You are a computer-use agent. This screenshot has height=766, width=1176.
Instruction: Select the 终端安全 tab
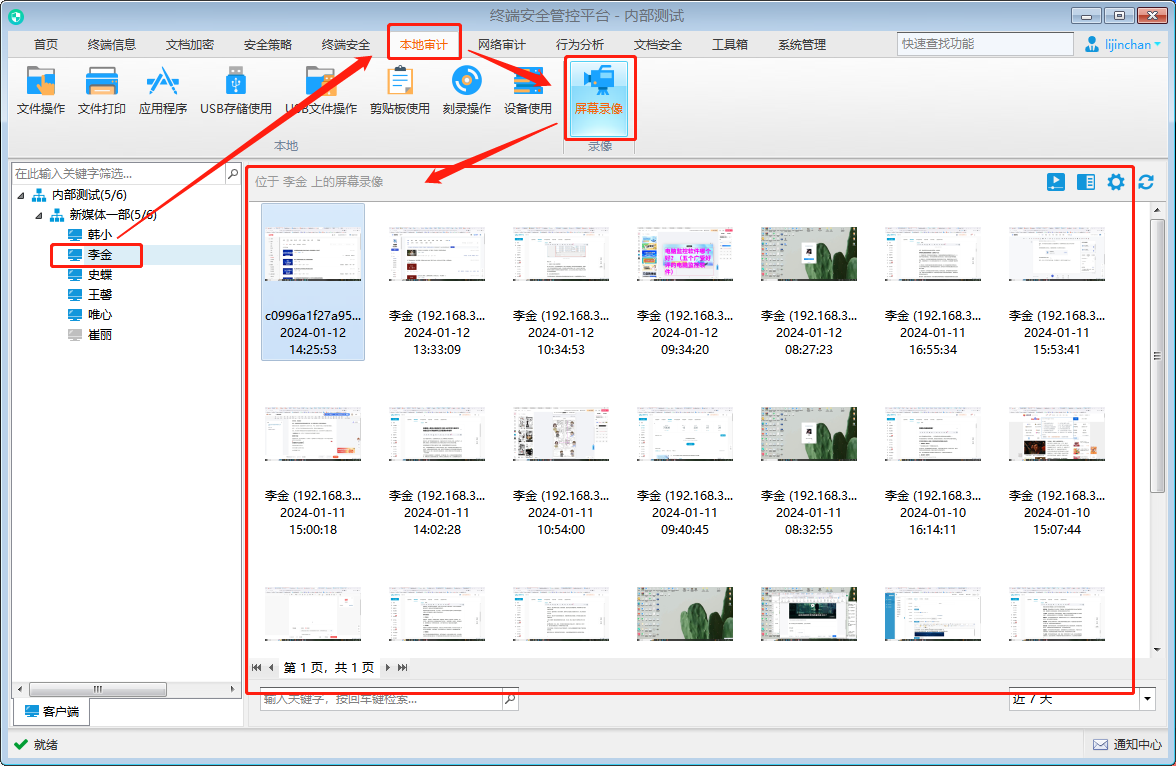coord(346,44)
